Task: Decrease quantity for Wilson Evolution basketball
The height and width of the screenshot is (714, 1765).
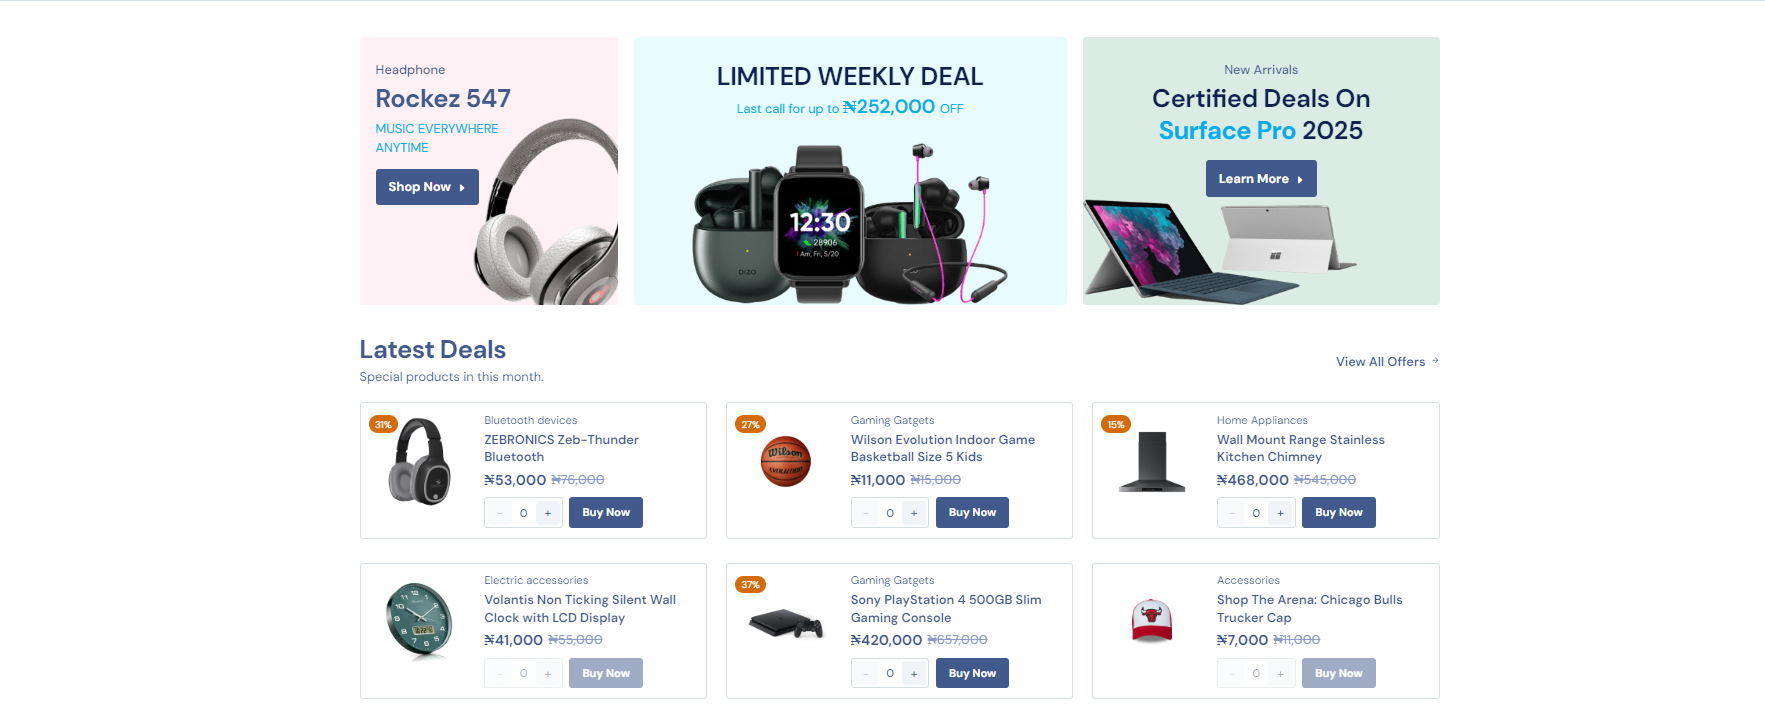Action: [866, 513]
